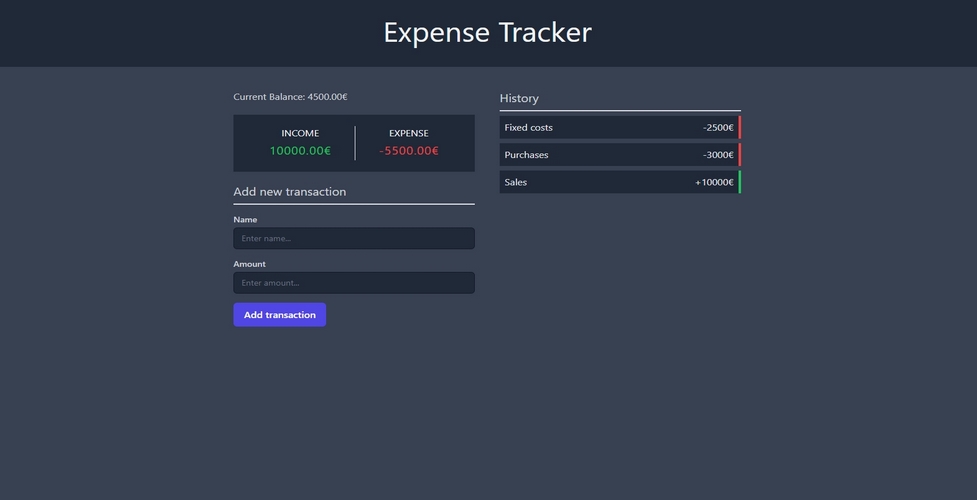Image resolution: width=977 pixels, height=500 pixels.
Task: Click the red expense total -5500.00€
Action: point(409,151)
